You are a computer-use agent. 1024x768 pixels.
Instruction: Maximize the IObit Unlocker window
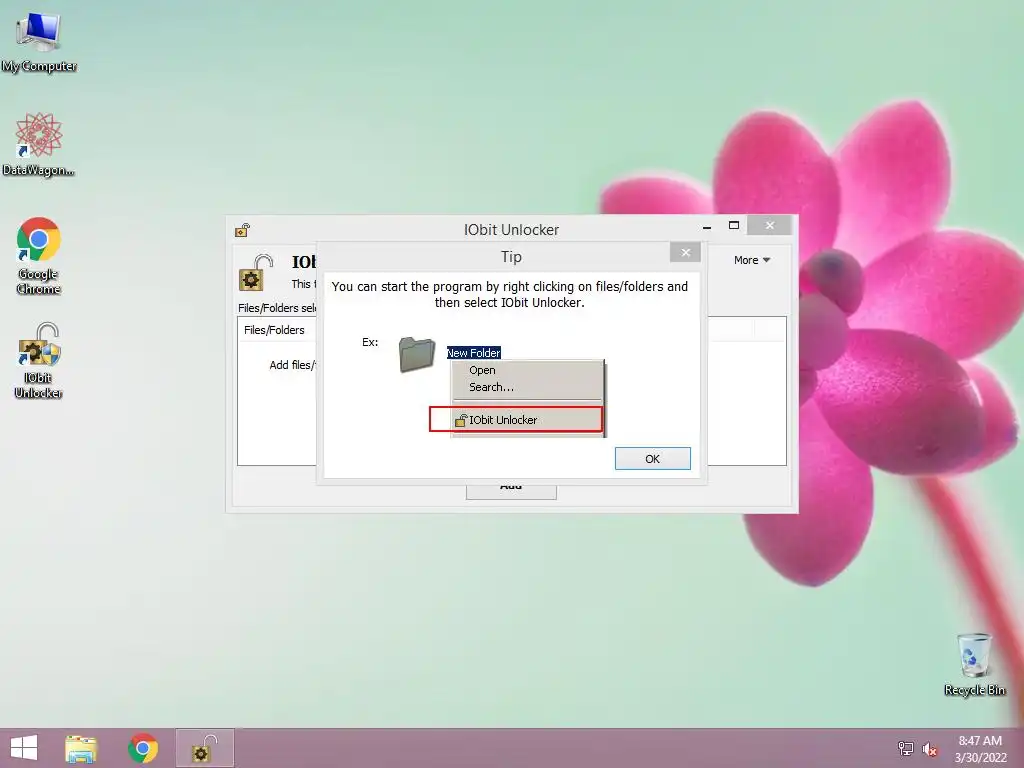click(733, 225)
